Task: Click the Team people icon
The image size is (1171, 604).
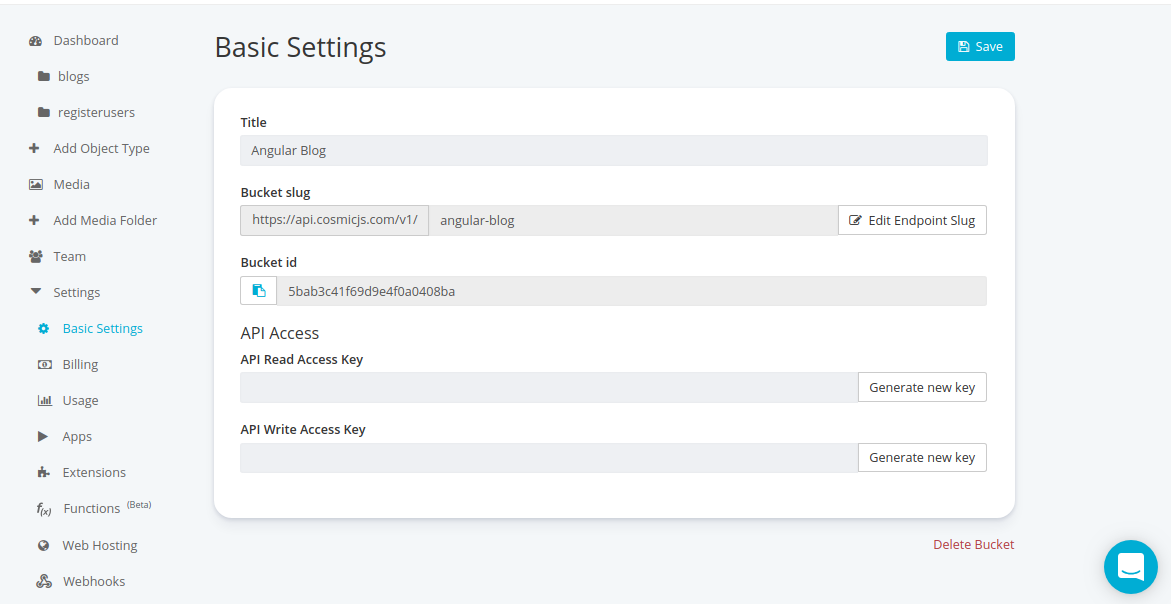Action: coord(35,257)
